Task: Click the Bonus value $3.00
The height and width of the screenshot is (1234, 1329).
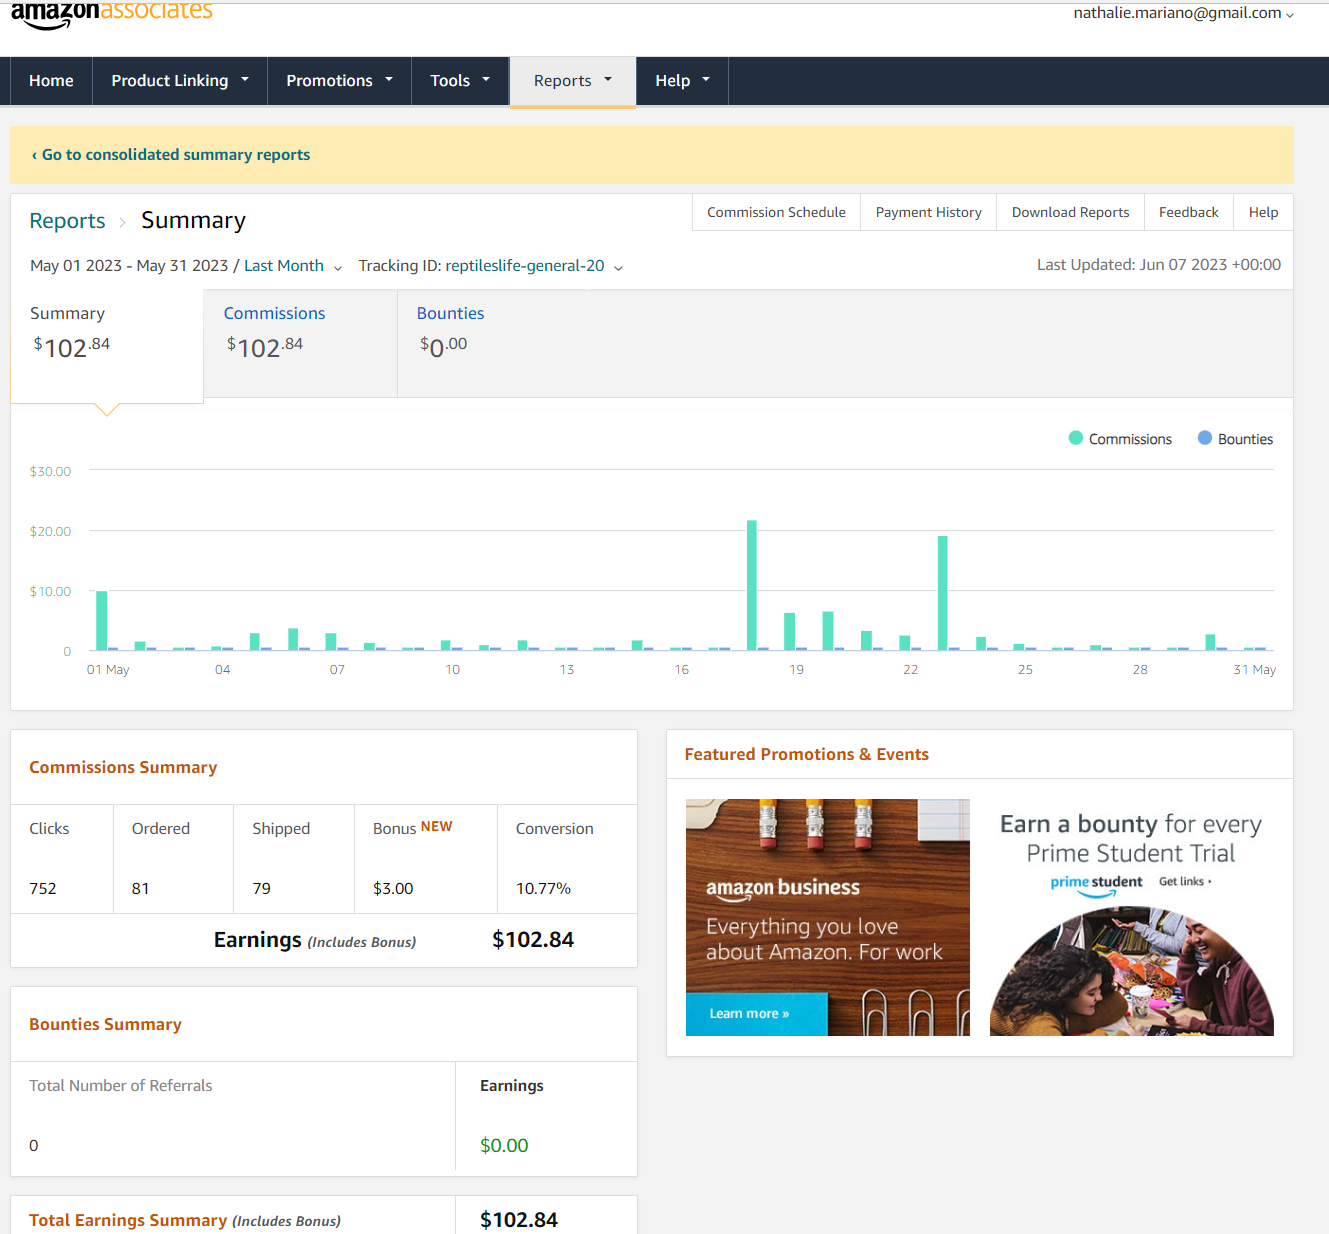Action: (393, 889)
